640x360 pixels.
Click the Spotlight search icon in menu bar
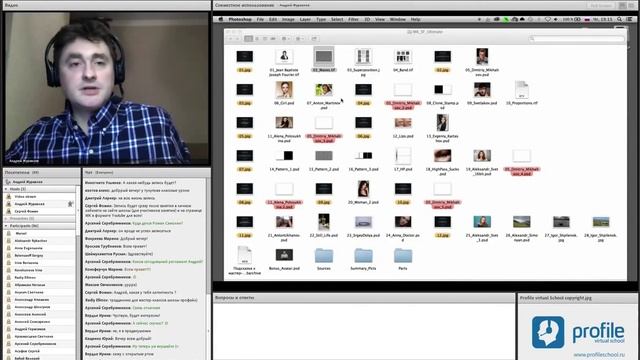click(x=620, y=19)
